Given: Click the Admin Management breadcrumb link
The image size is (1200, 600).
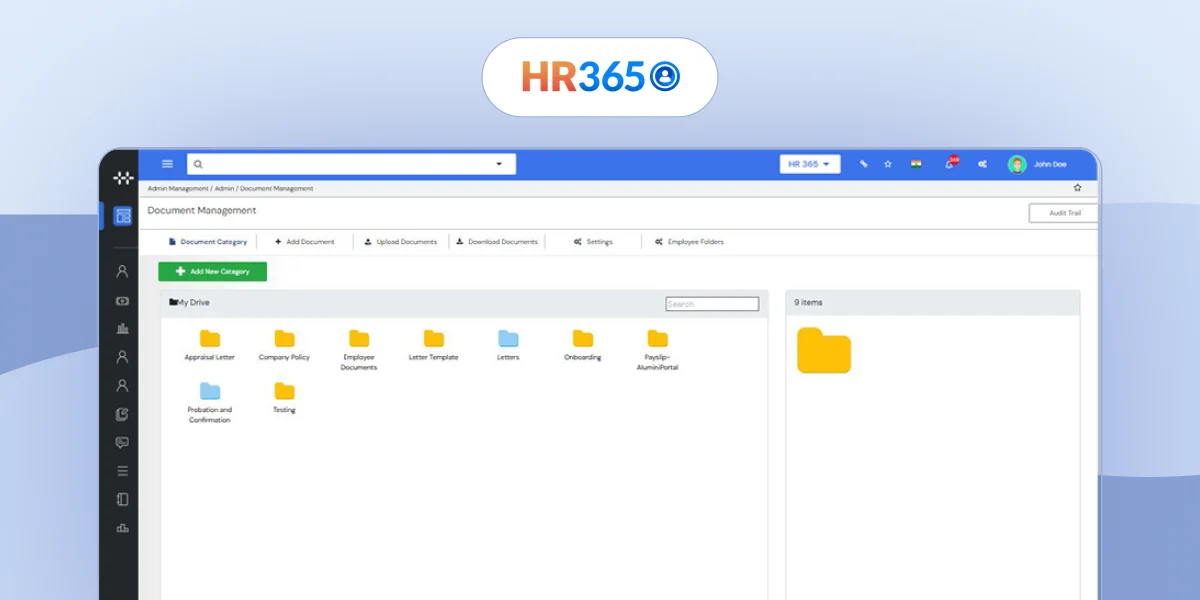Looking at the screenshot, I should click(178, 188).
